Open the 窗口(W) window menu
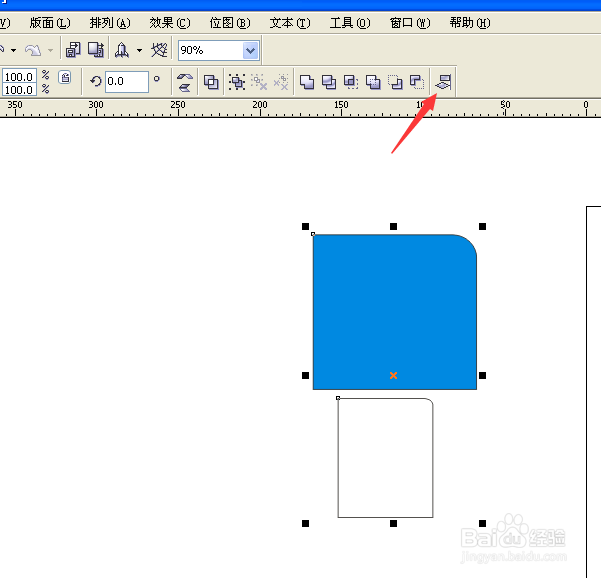This screenshot has height=578, width=601. (410, 23)
